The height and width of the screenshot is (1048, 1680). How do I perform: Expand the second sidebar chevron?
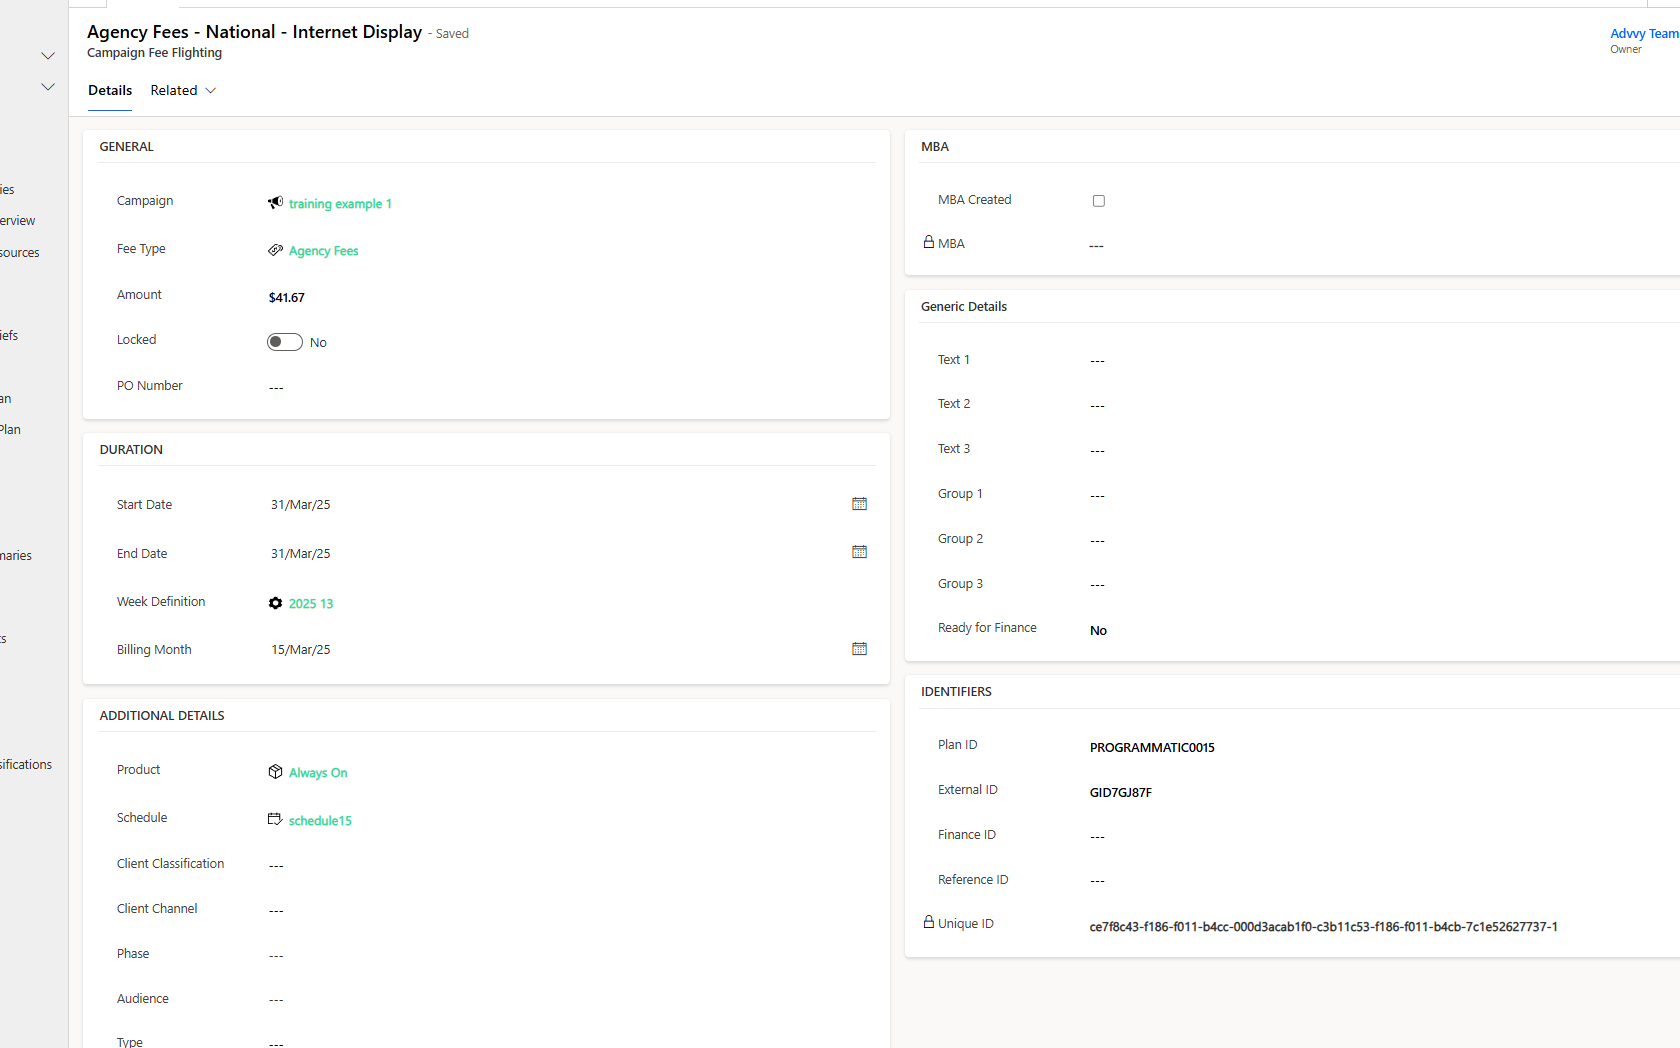(x=47, y=87)
